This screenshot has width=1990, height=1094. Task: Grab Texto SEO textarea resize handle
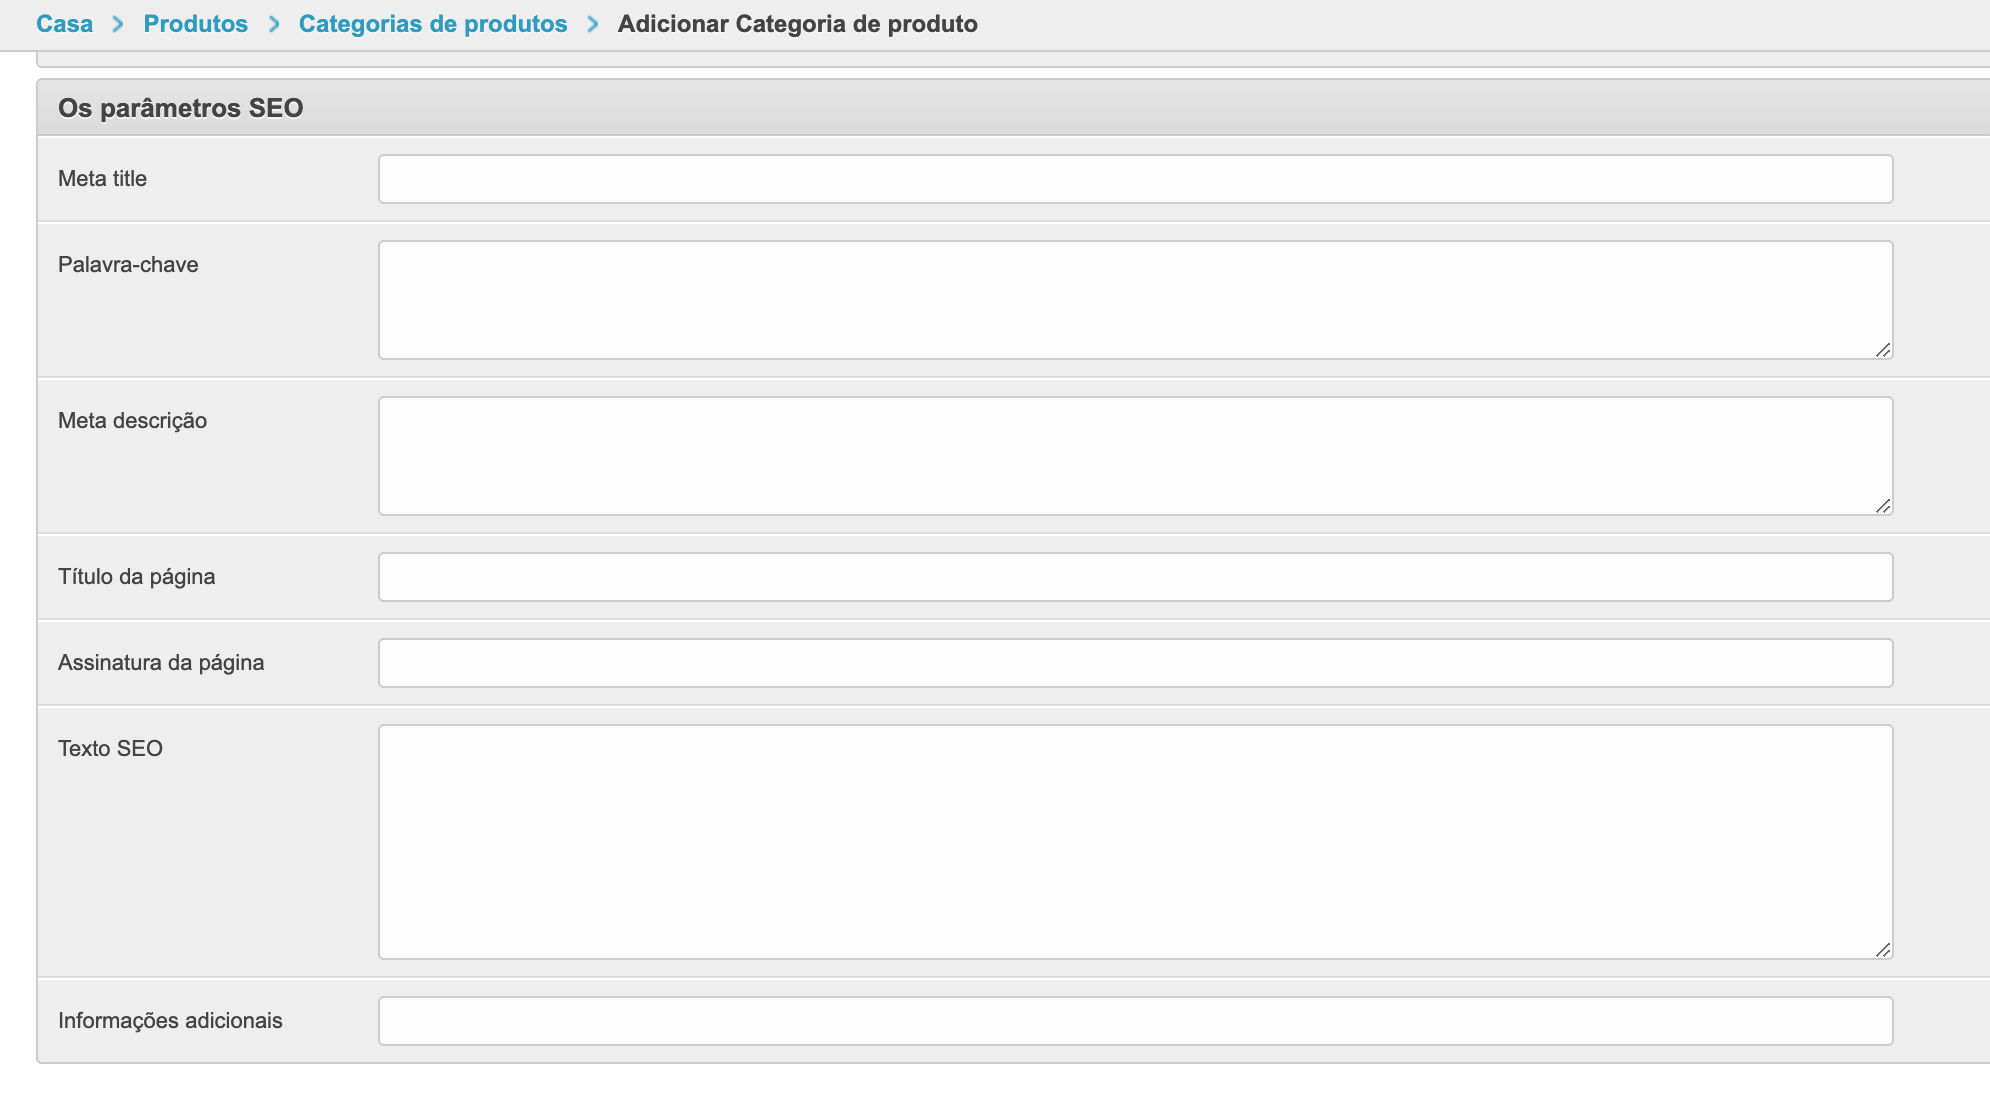pyautogui.click(x=1883, y=950)
